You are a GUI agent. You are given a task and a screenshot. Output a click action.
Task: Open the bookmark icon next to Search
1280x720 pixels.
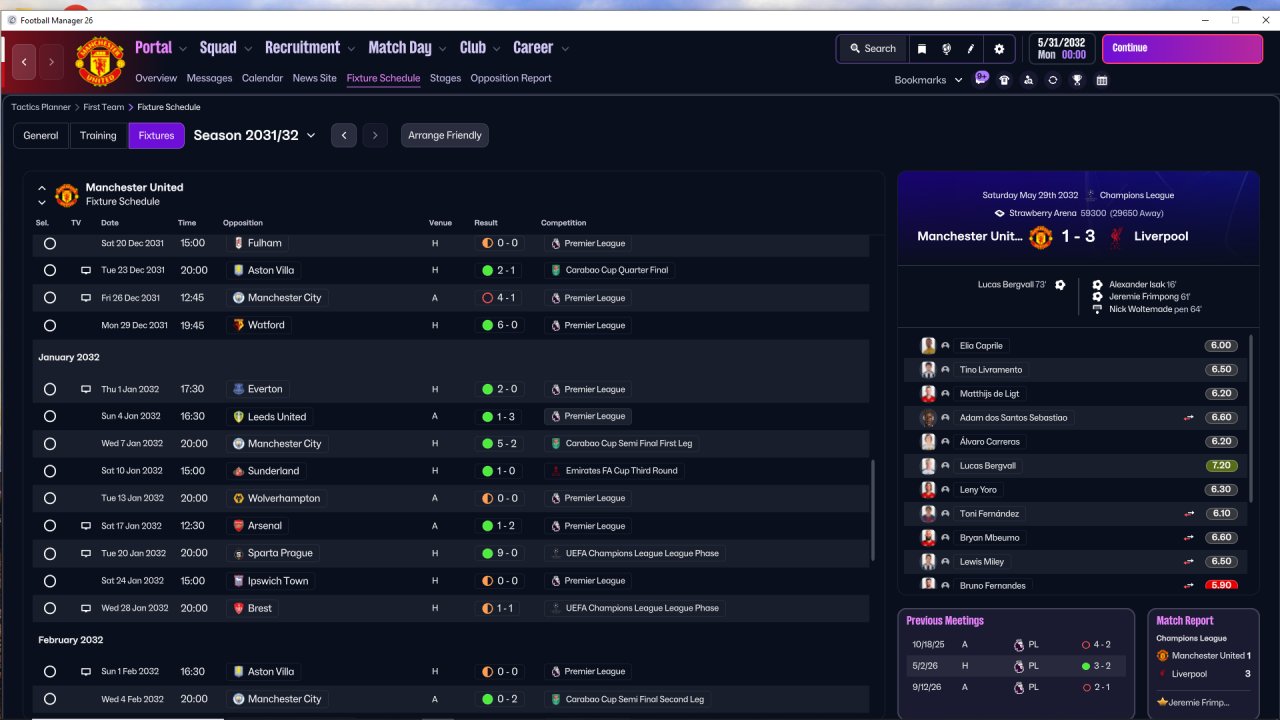coord(922,48)
